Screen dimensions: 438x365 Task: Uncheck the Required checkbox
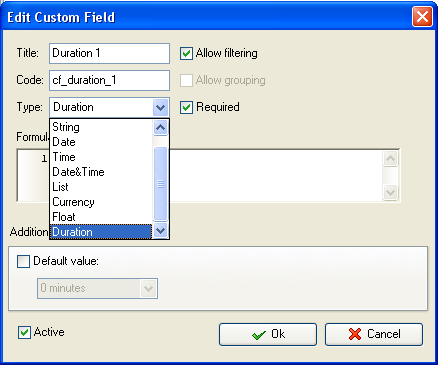[186, 107]
